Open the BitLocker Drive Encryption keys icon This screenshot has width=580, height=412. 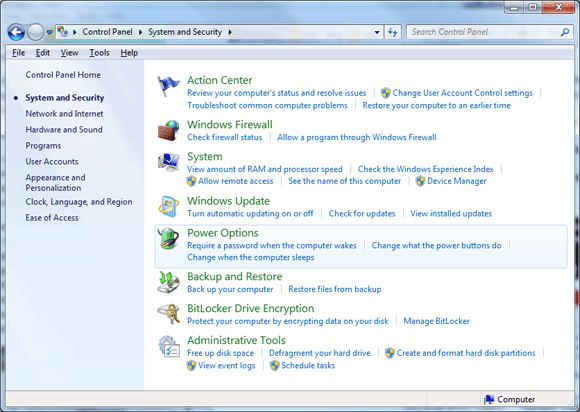[x=168, y=314]
